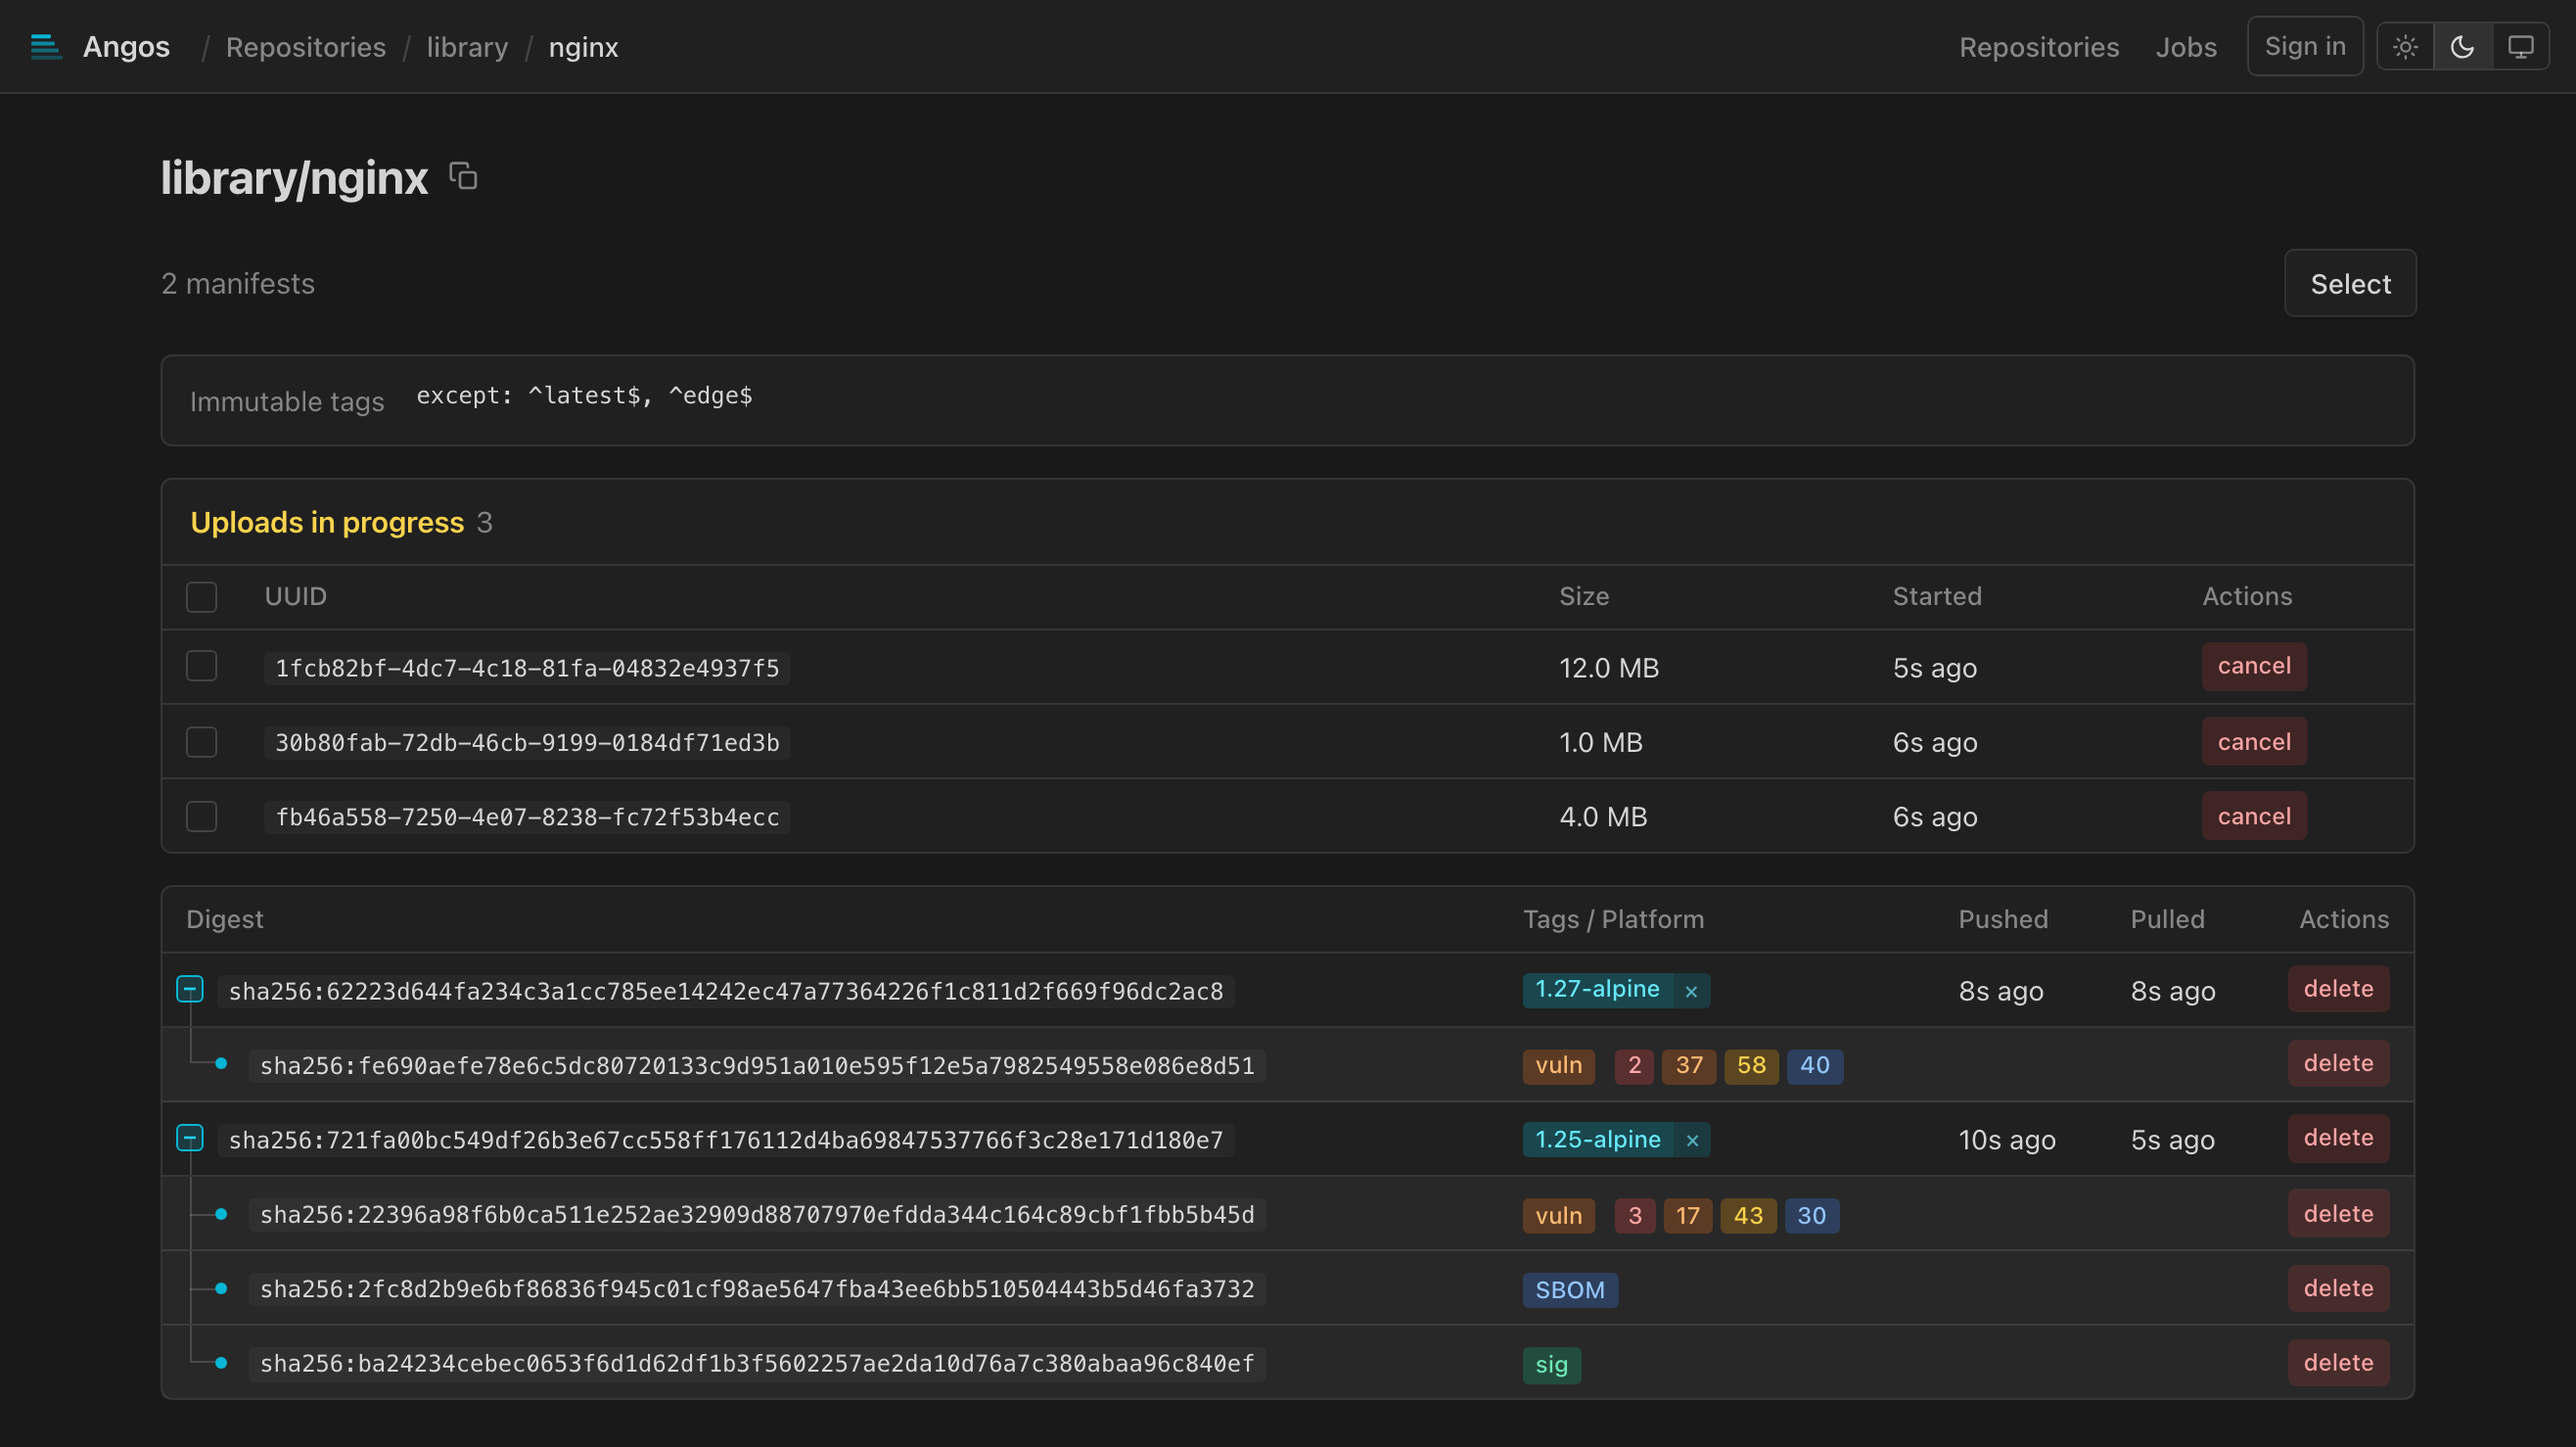Check the upload fb46a558-7250 row checkbox

tap(202, 816)
